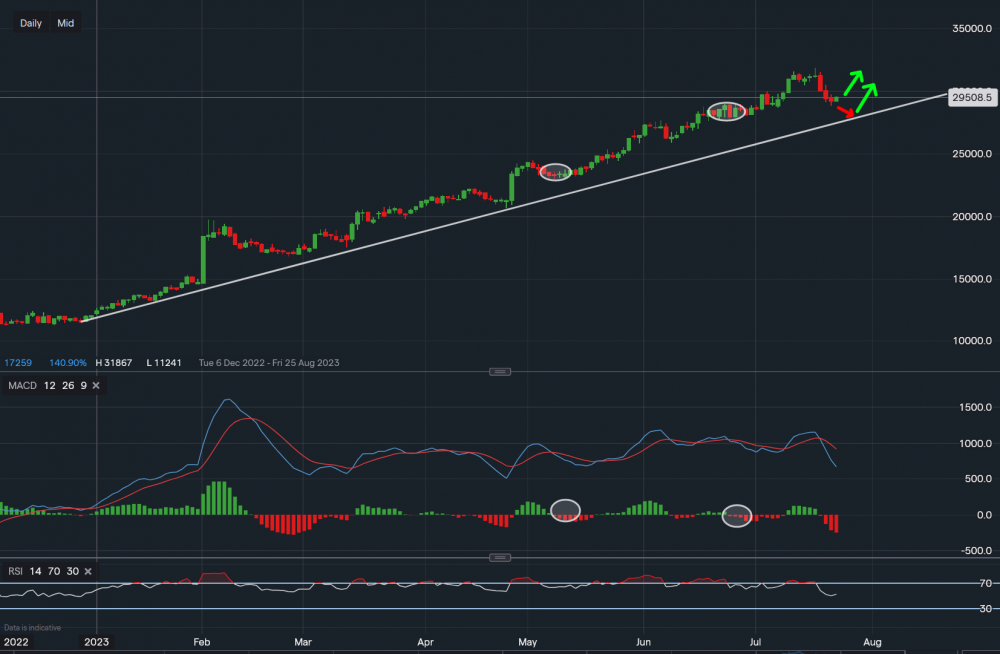This screenshot has width=1000, height=654.
Task: Select the ellipse annotation on May candles
Action: (x=555, y=172)
